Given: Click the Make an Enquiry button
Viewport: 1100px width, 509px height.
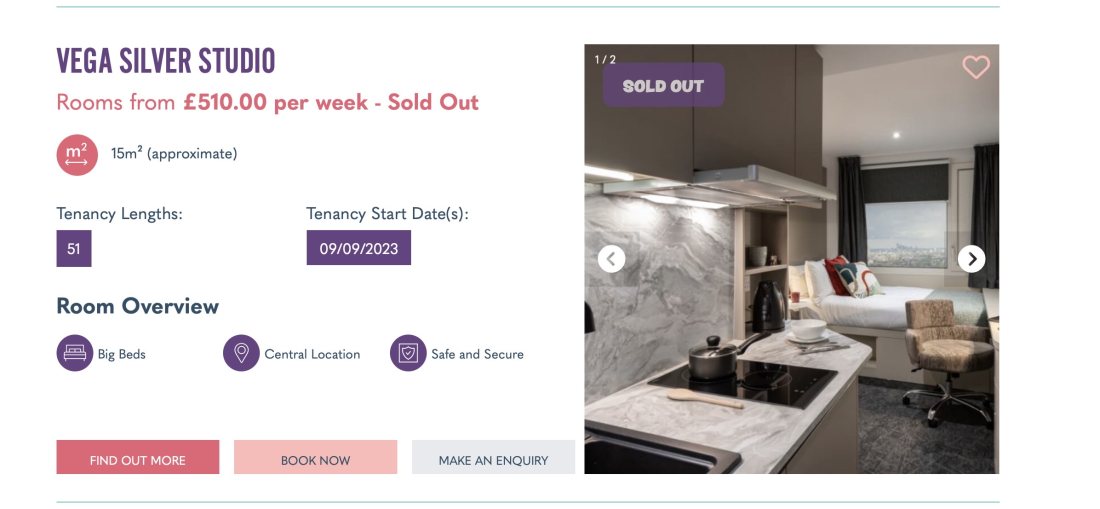Looking at the screenshot, I should click(493, 457).
